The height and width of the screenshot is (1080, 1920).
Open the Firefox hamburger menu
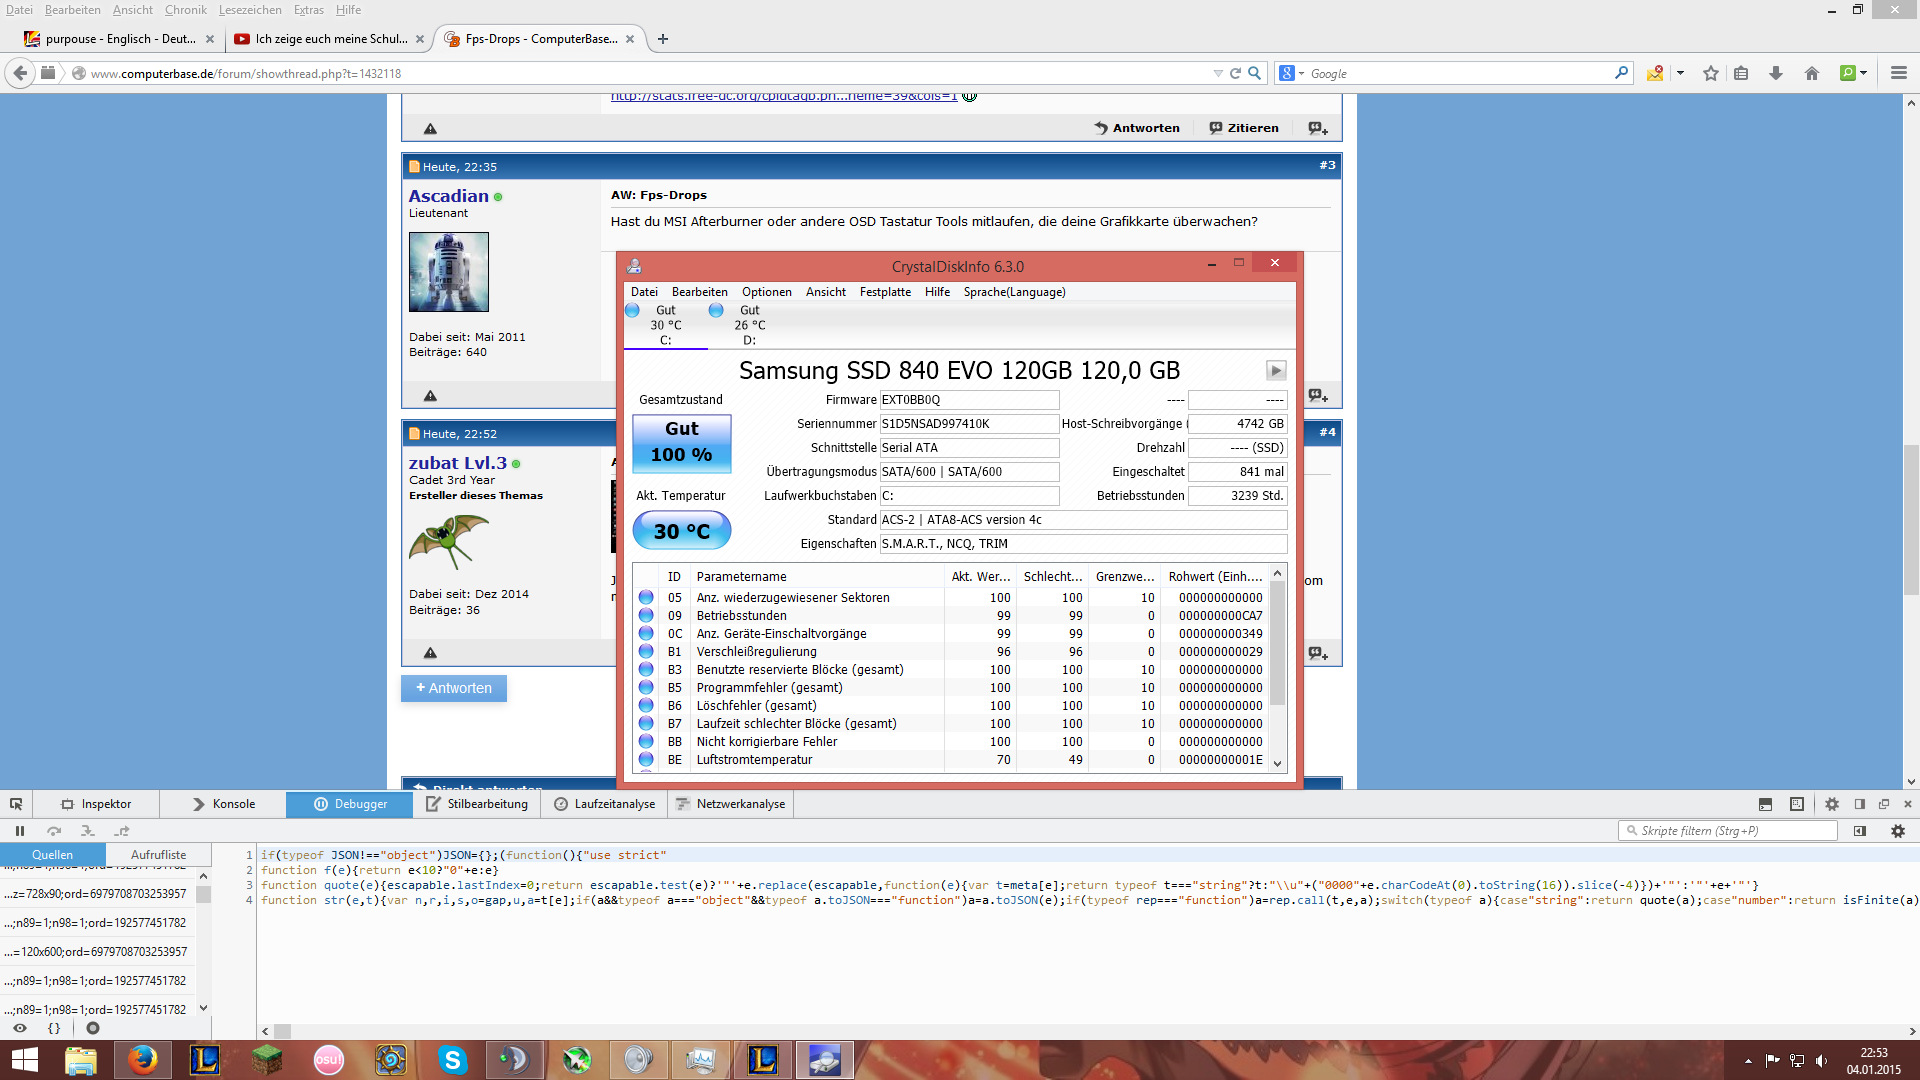[x=1899, y=73]
